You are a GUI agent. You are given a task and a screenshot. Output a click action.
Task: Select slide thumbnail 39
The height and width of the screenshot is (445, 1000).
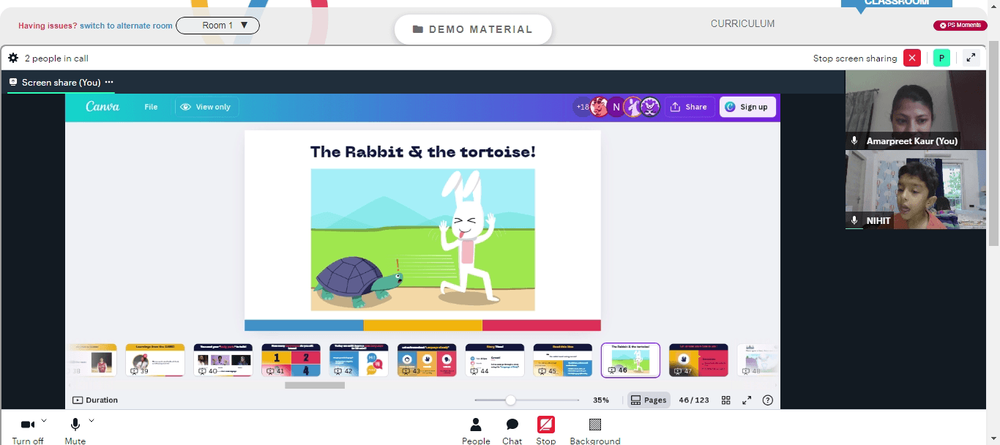[x=155, y=360]
